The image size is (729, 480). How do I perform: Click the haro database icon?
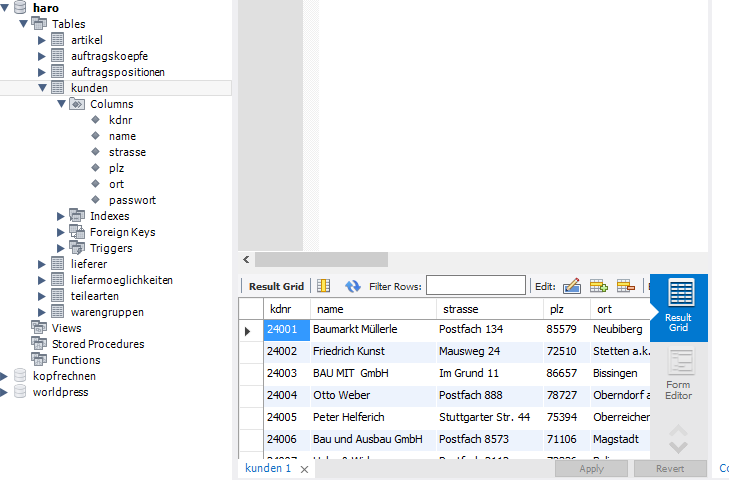pyautogui.click(x=20, y=7)
